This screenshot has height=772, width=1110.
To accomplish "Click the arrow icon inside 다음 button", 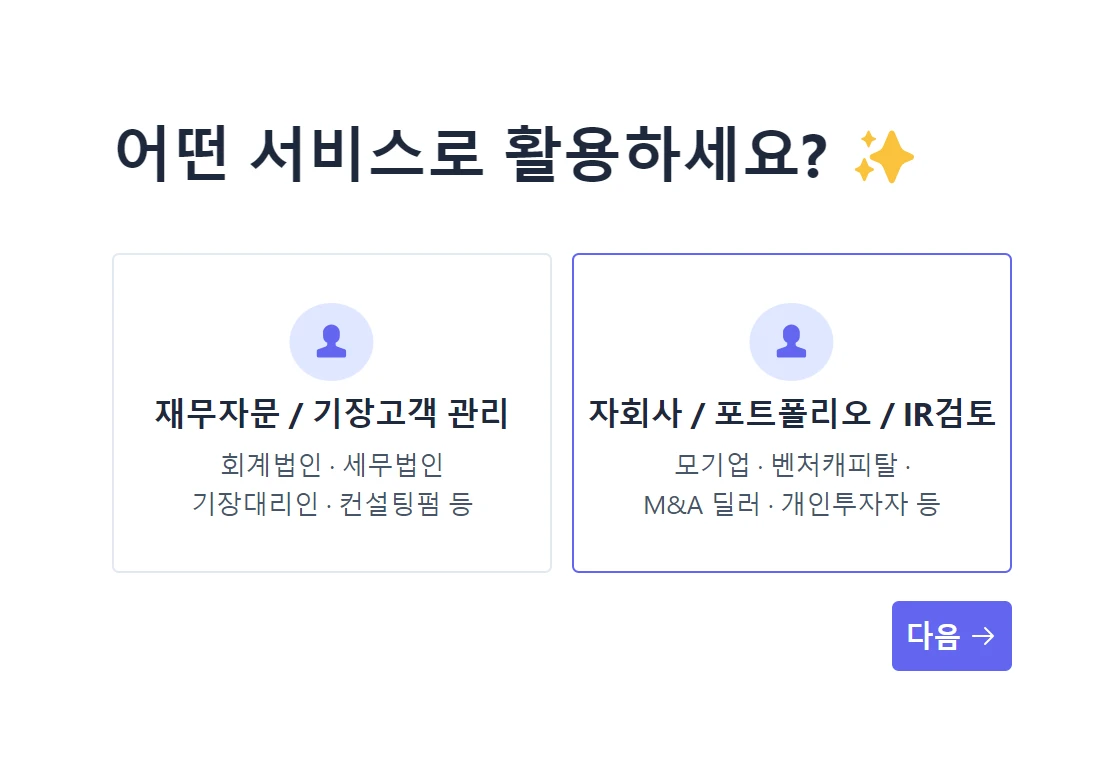I will click(x=983, y=636).
